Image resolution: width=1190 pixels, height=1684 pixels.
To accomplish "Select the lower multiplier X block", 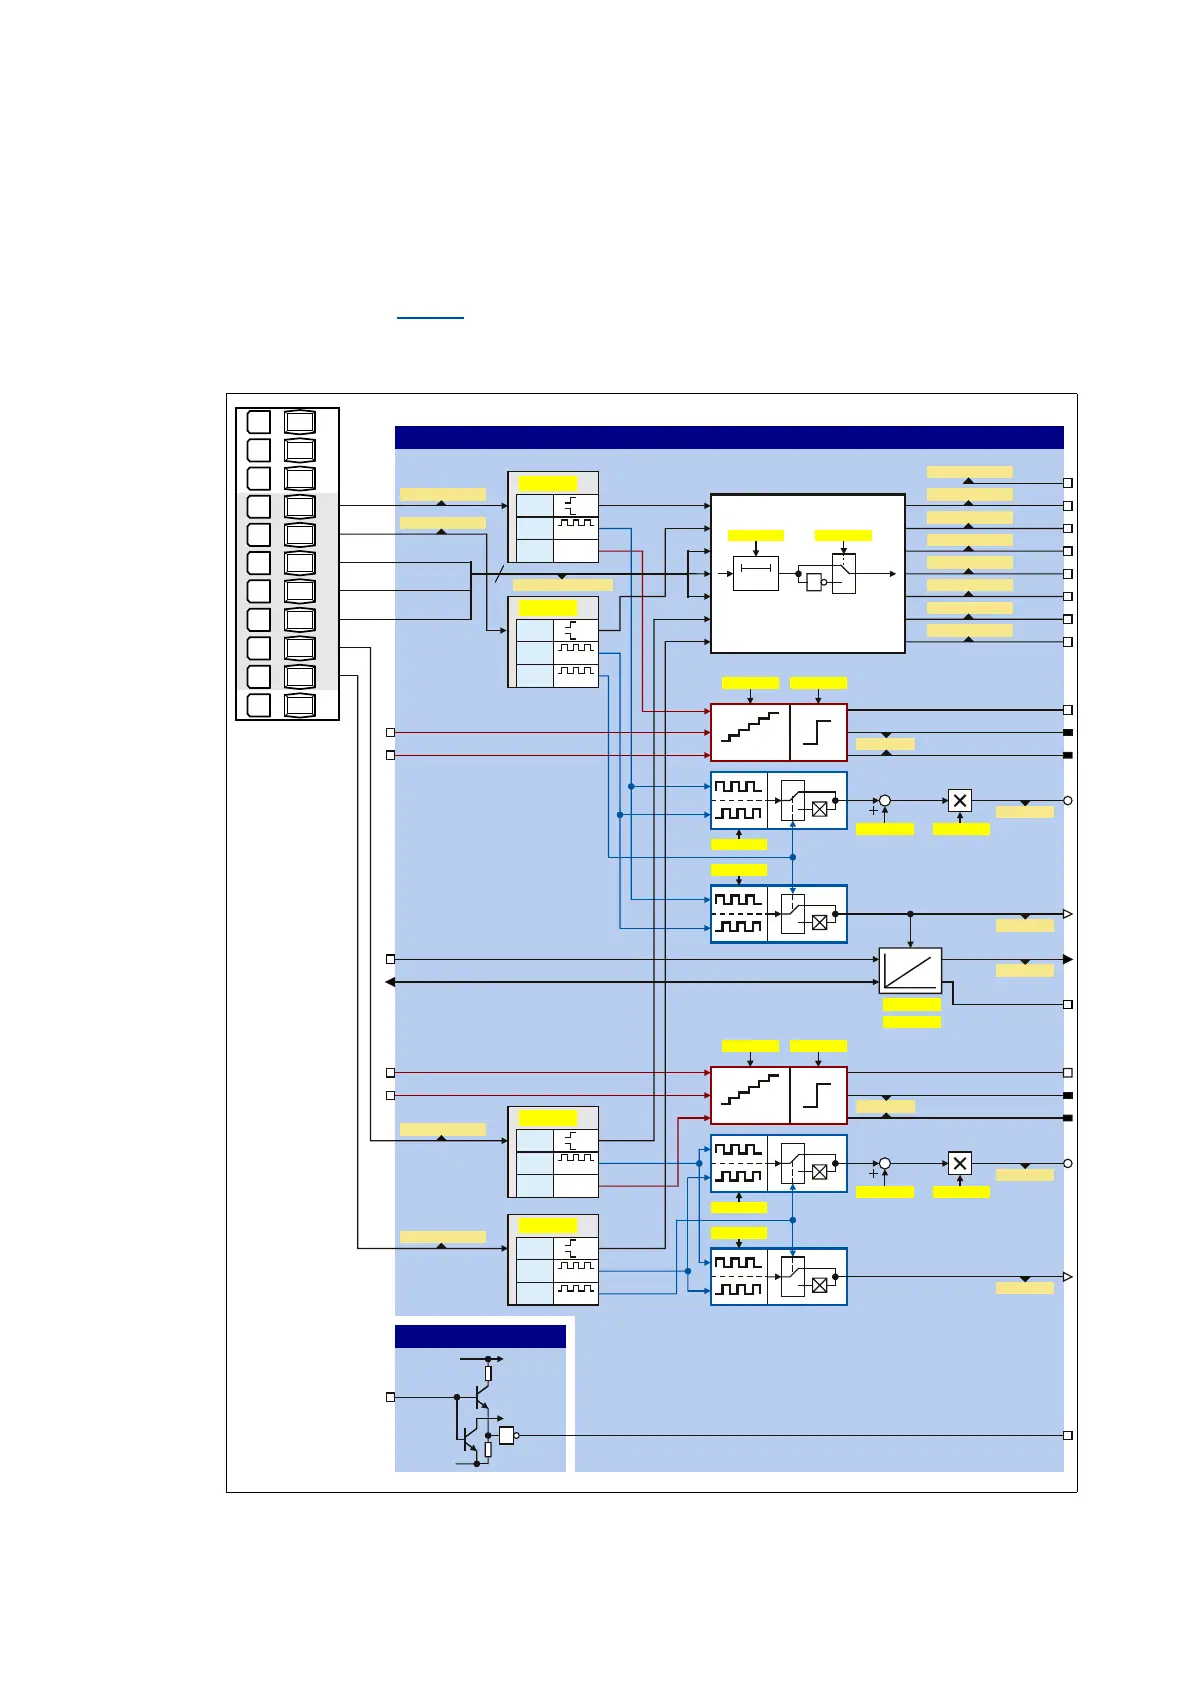I will tap(960, 1164).
